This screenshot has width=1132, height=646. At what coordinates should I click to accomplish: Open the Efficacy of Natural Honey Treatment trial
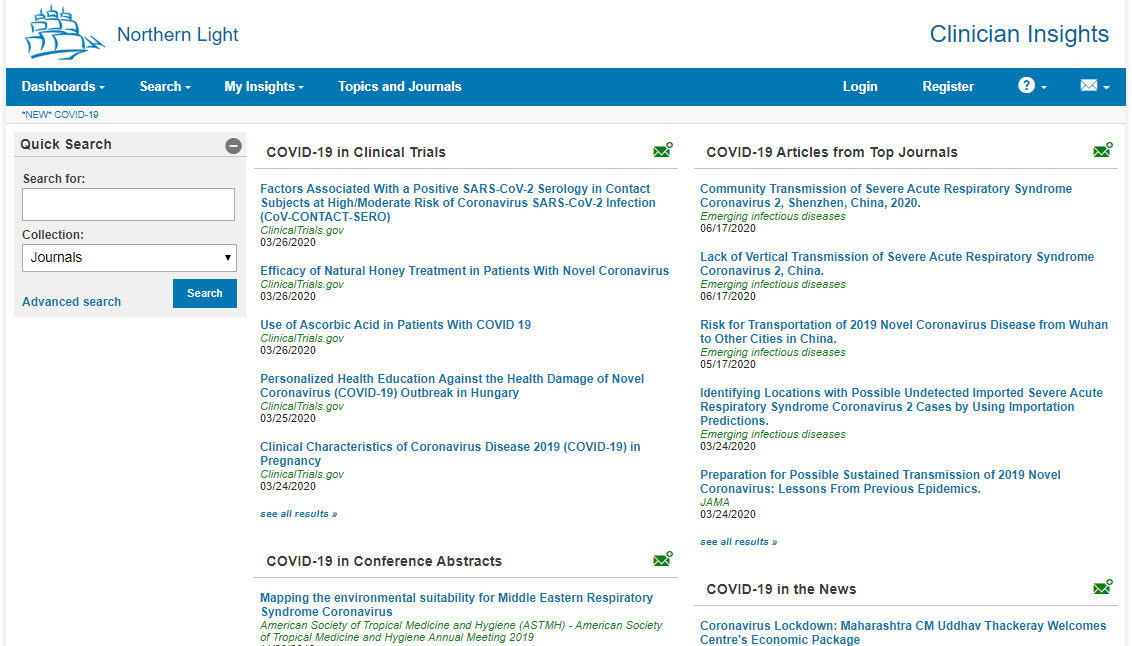(464, 271)
